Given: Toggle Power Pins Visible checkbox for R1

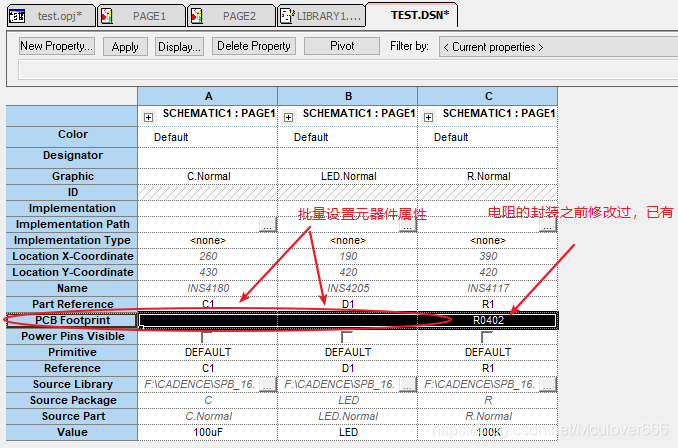Looking at the screenshot, I should [x=487, y=337].
